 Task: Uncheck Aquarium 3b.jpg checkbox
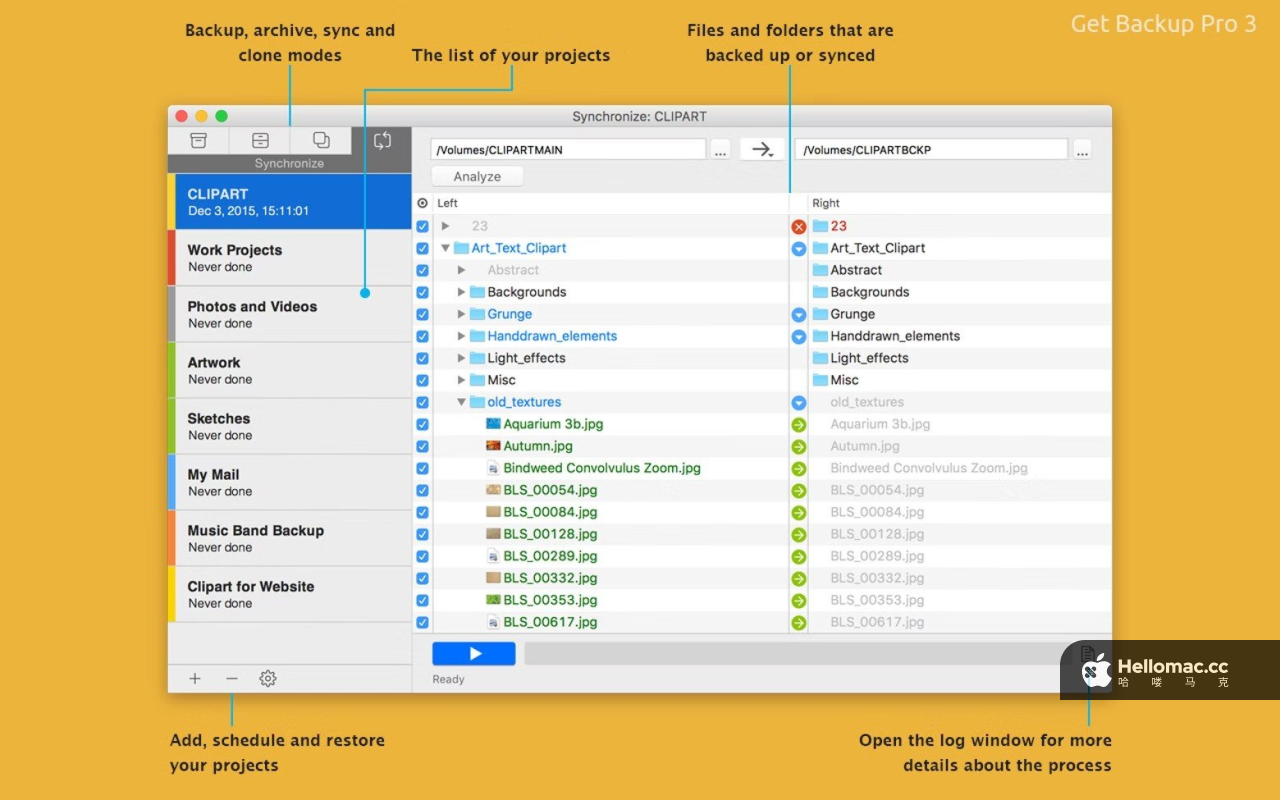tap(422, 424)
